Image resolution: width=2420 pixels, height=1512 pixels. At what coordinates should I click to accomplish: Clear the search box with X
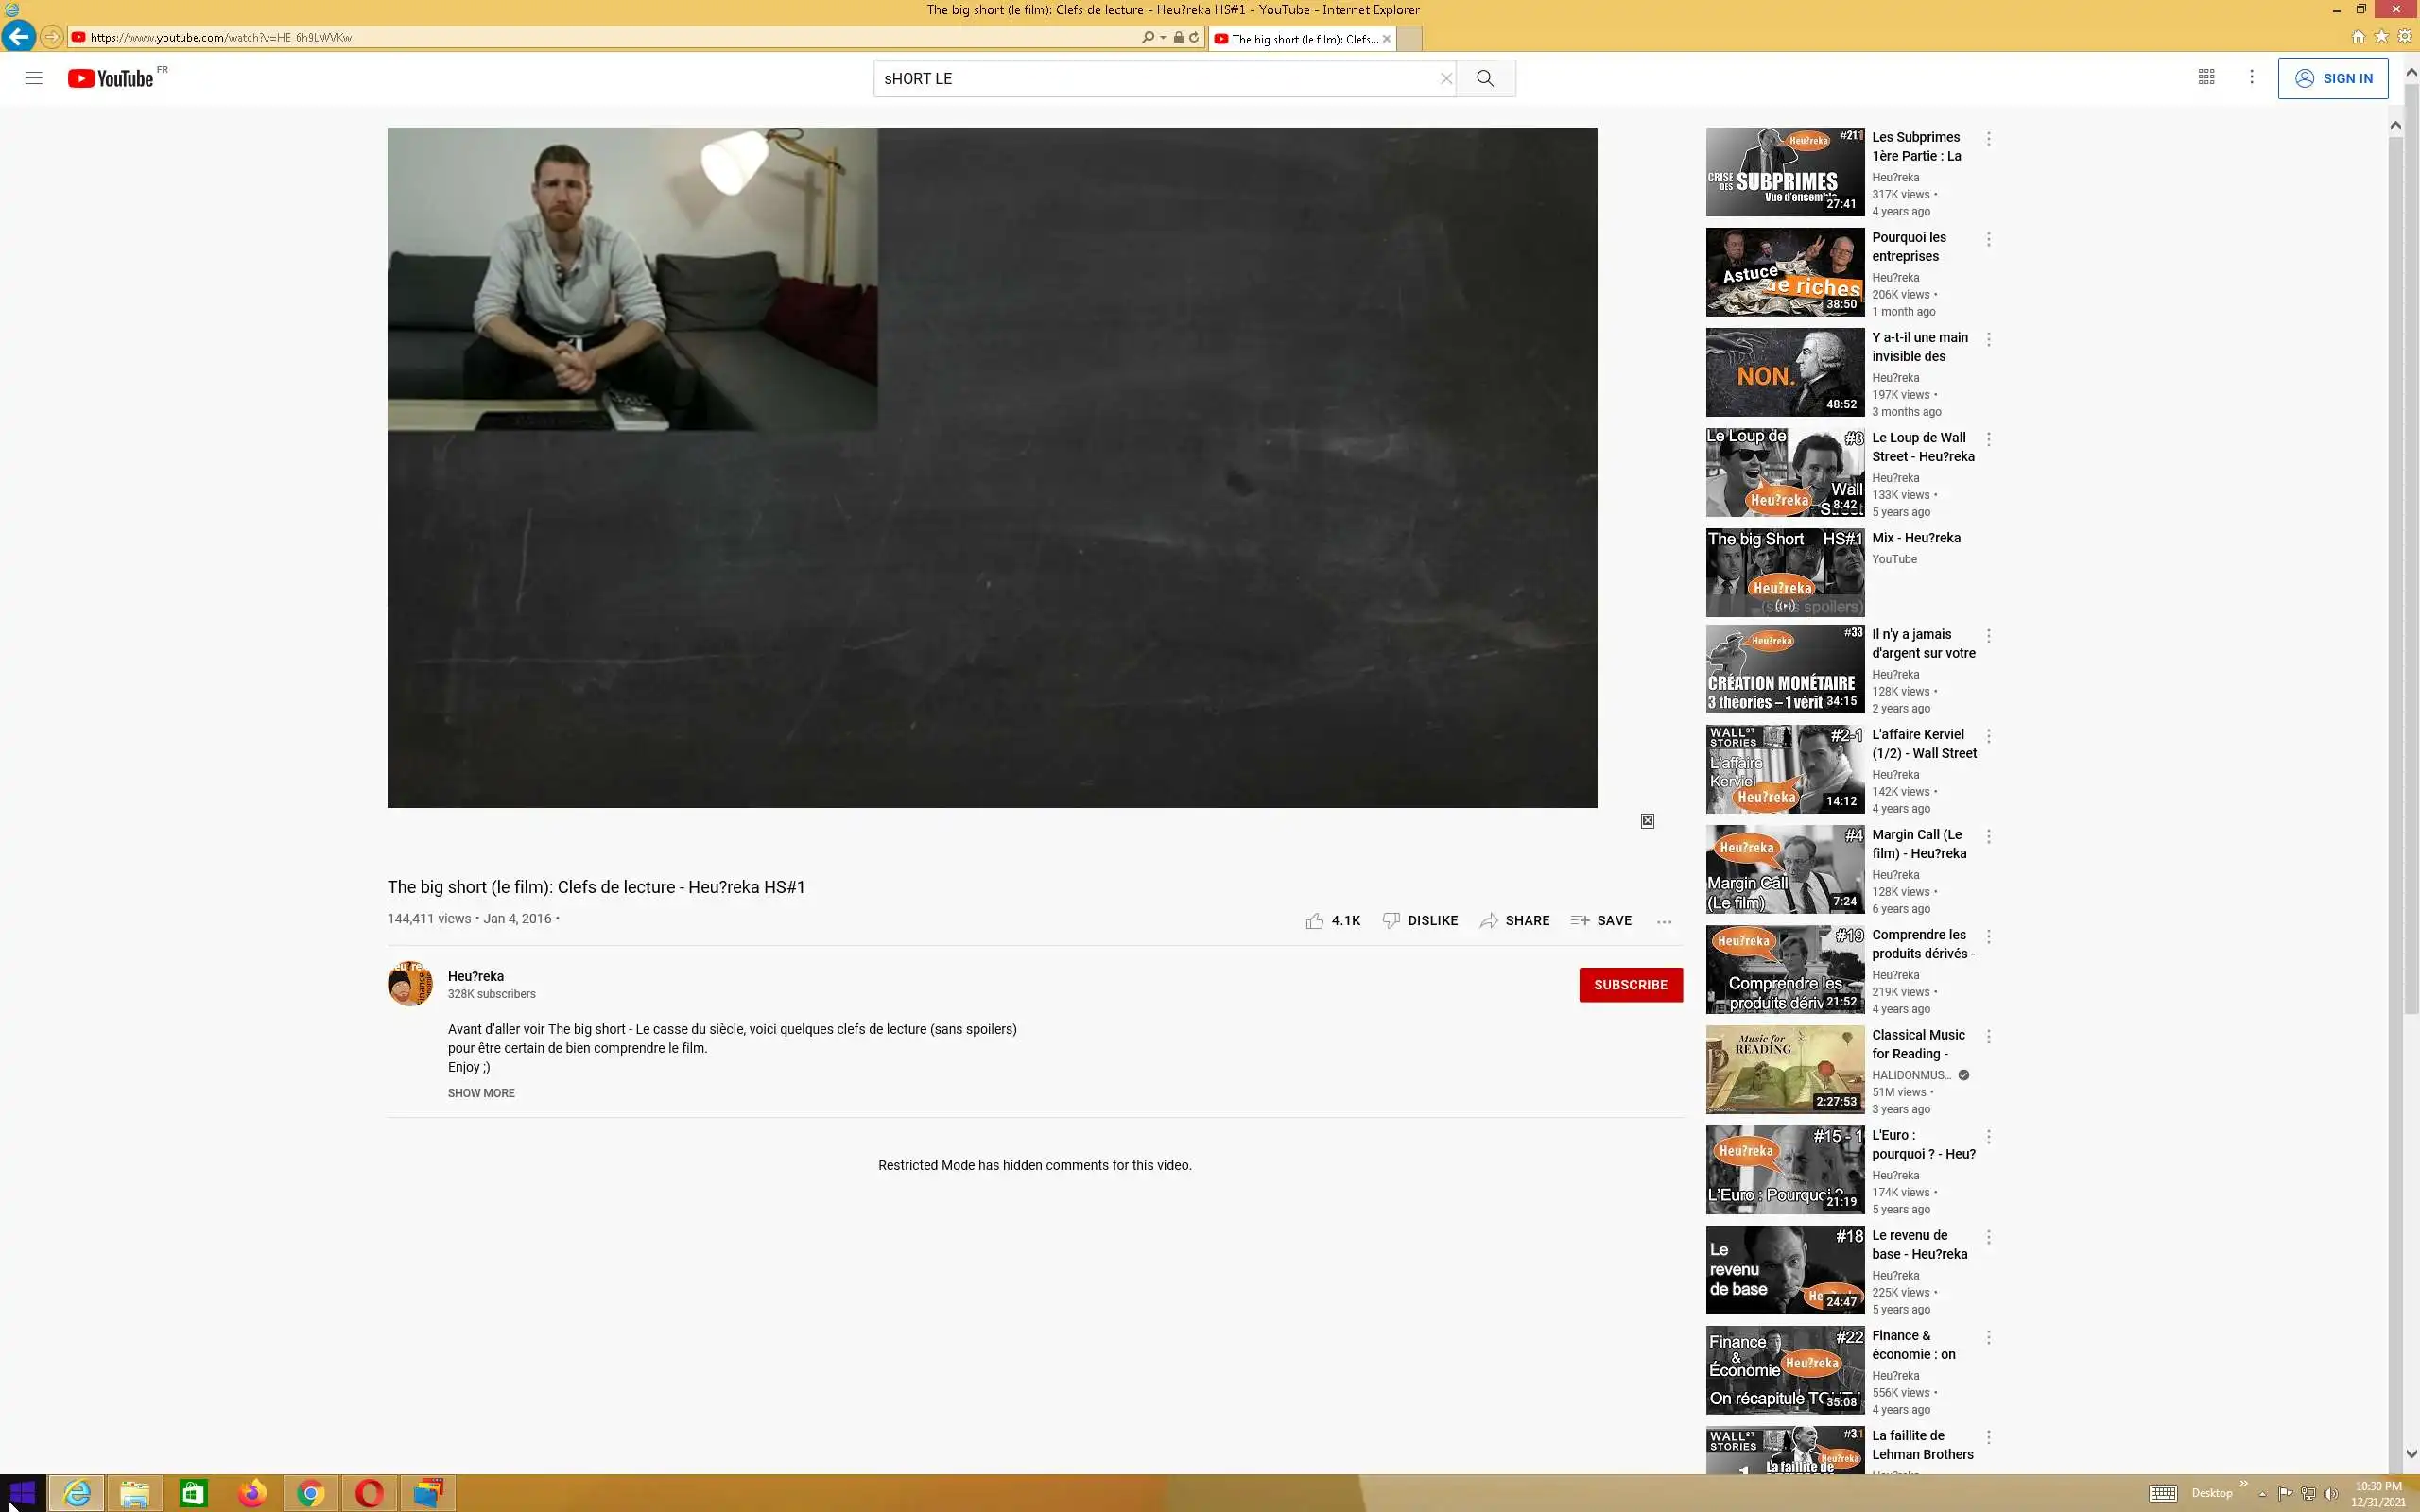point(1446,78)
